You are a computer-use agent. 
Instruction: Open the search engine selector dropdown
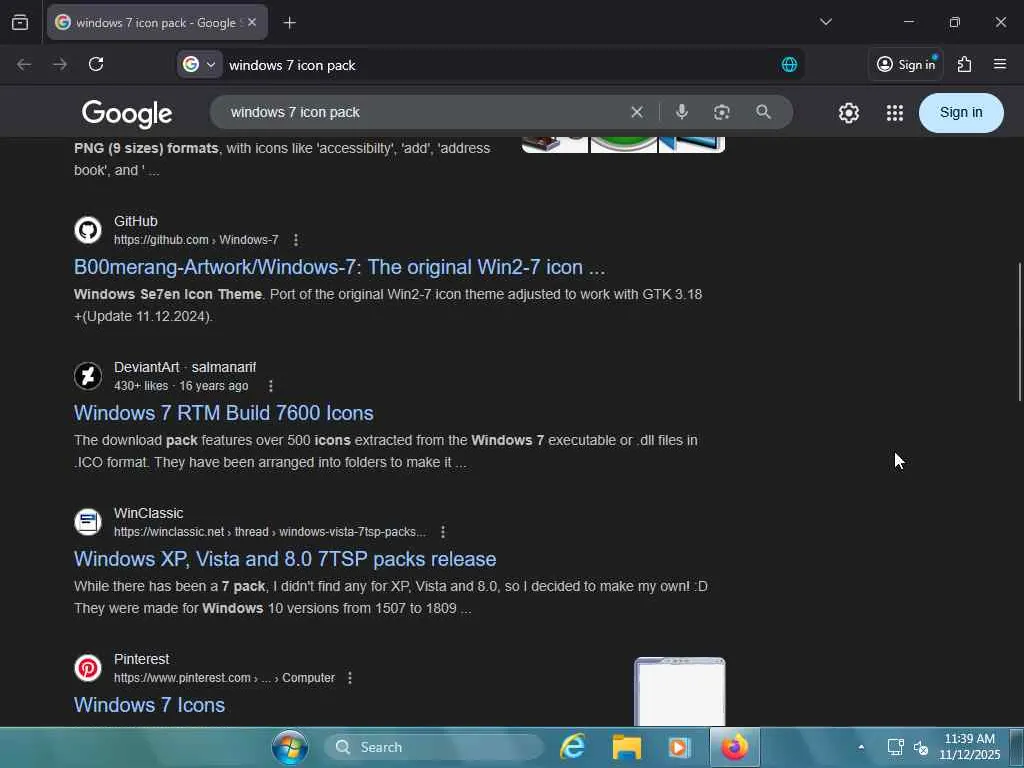[x=199, y=65]
